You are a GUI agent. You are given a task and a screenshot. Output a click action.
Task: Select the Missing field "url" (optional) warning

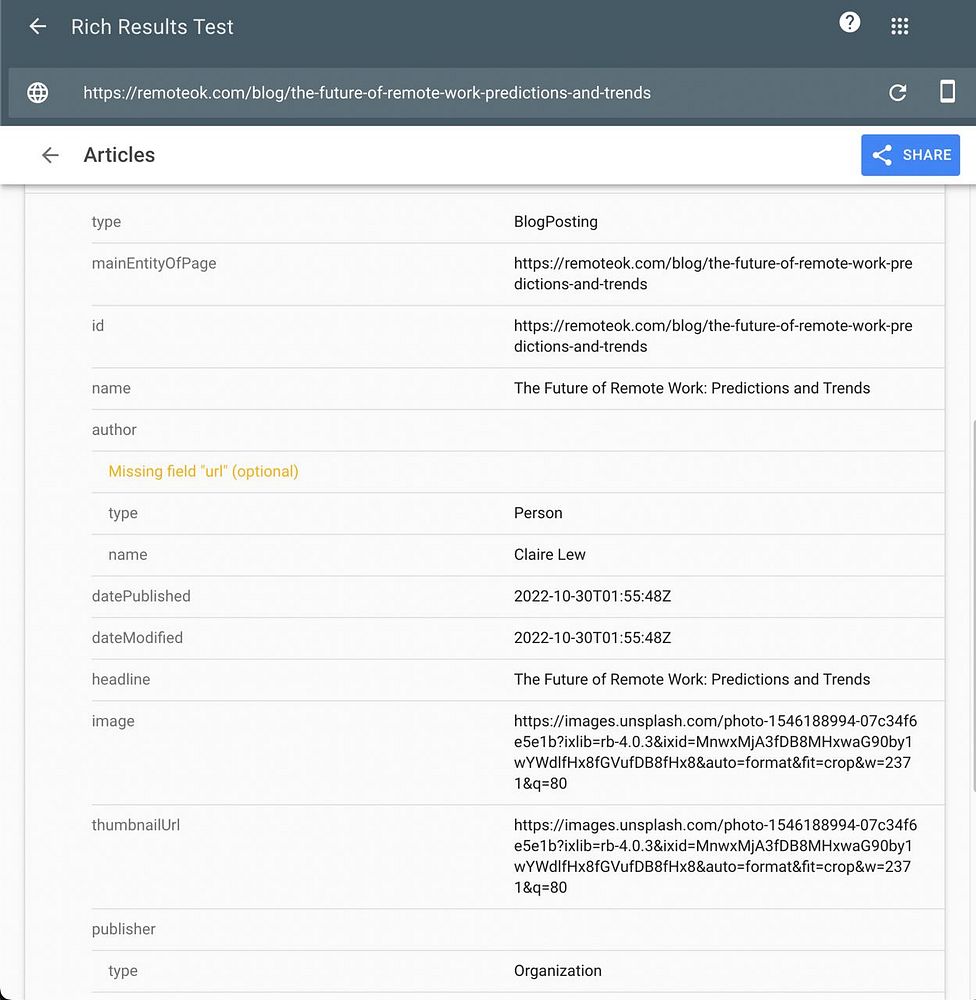click(203, 471)
